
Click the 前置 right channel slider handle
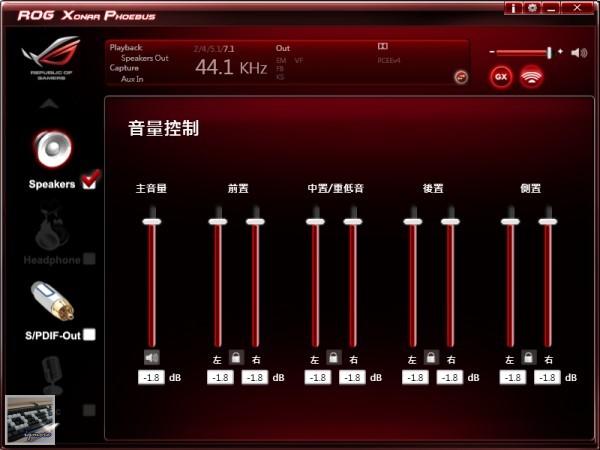[255, 222]
